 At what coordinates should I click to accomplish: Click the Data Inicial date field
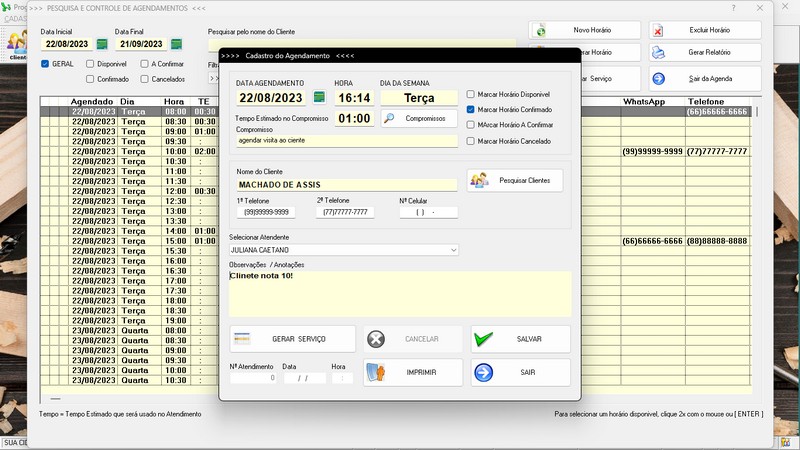(67, 44)
